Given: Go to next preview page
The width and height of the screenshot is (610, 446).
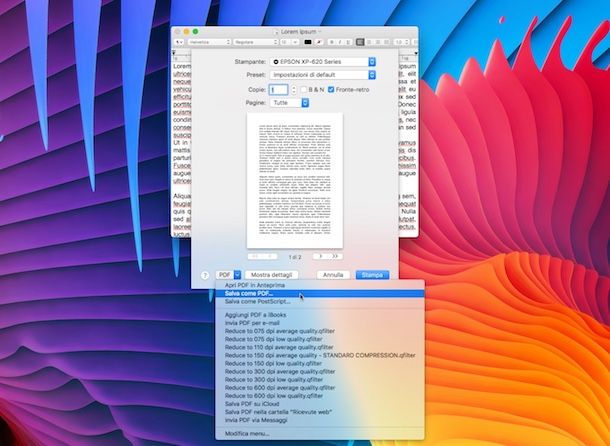Looking at the screenshot, I should tap(320, 256).
